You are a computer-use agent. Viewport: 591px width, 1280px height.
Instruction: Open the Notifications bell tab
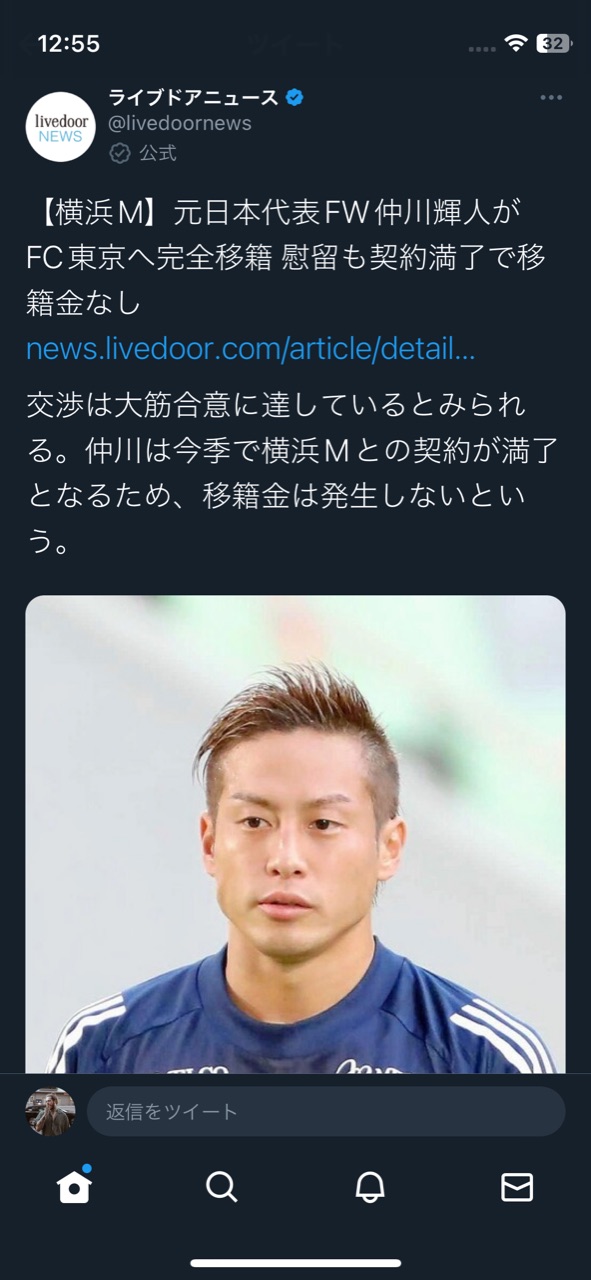click(370, 1187)
